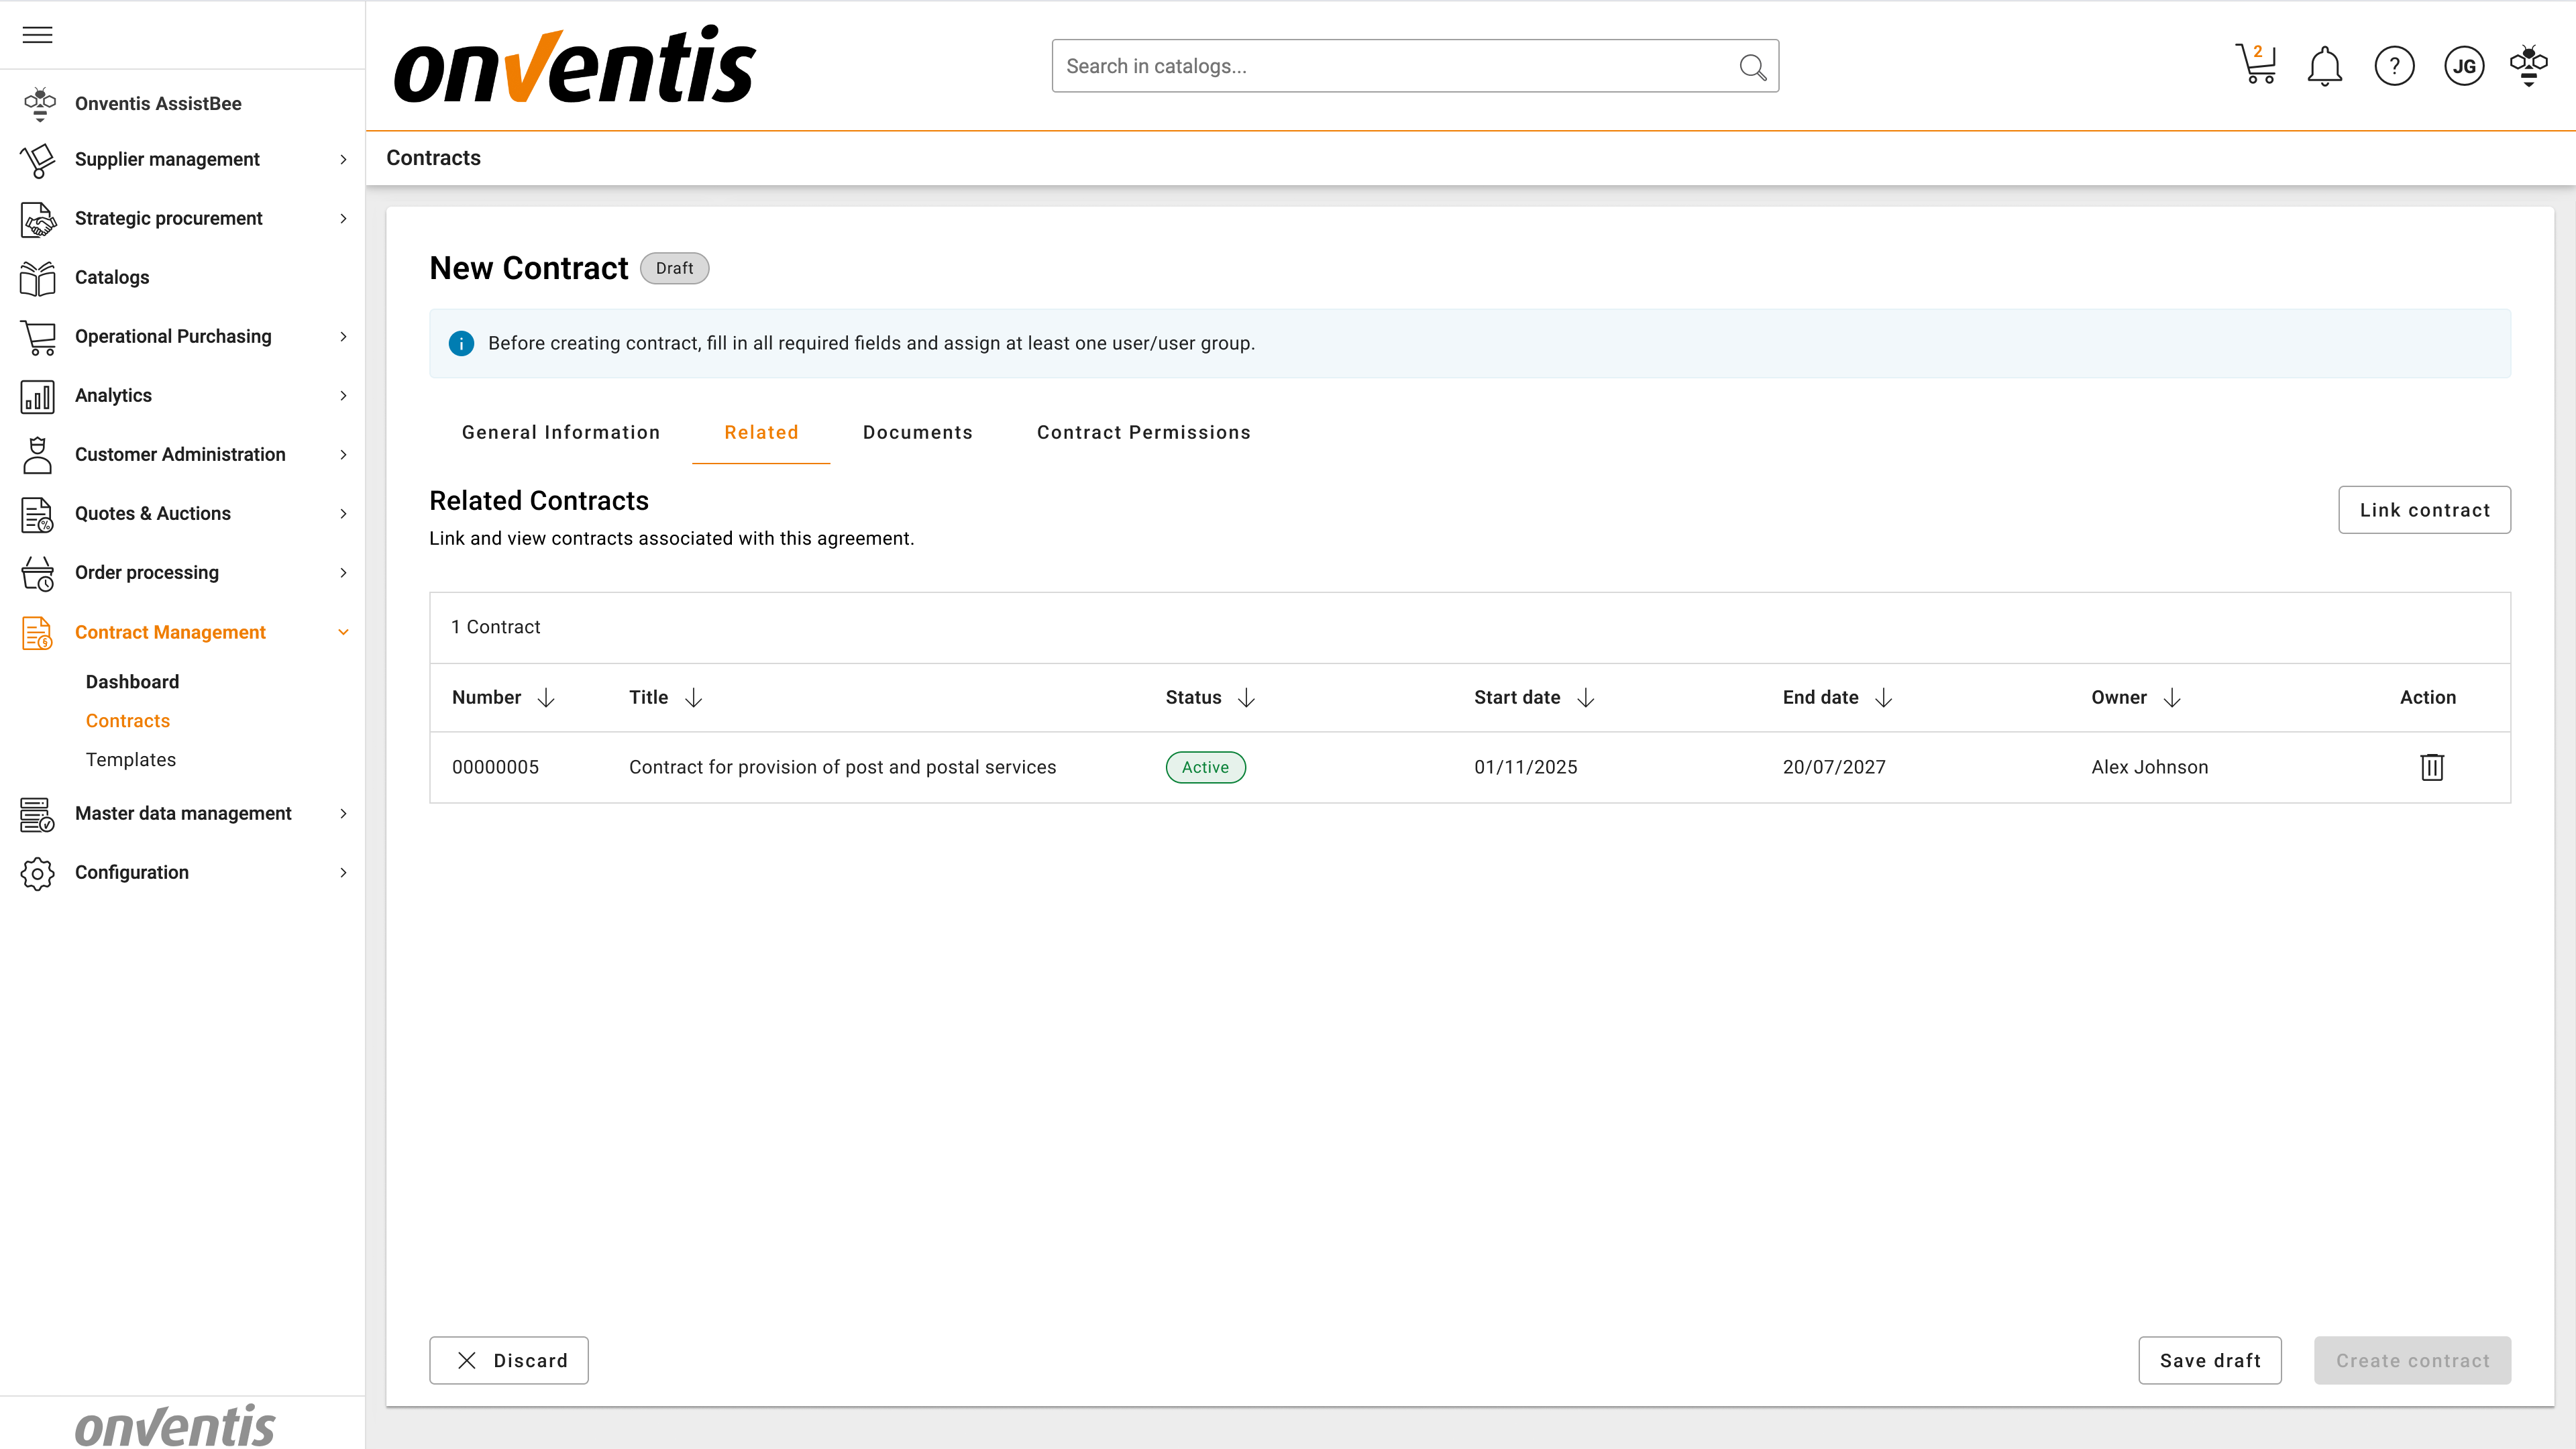Open the Contract Permissions tab
2576x1449 pixels.
click(1143, 432)
